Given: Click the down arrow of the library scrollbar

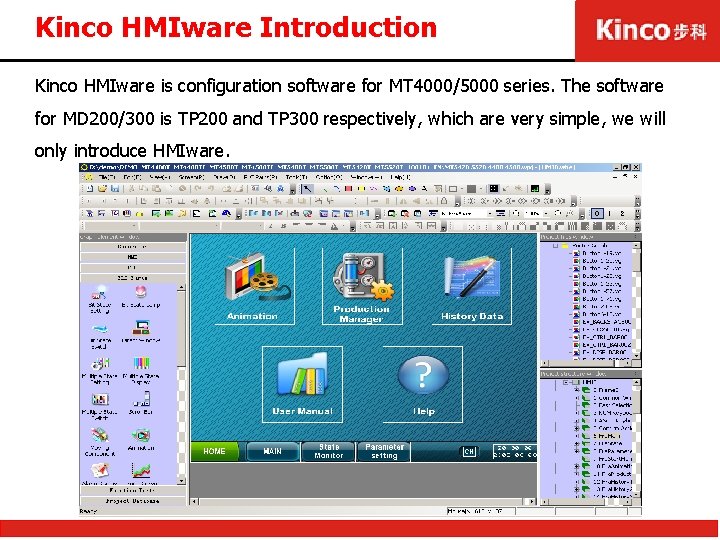Looking at the screenshot, I should coord(181,481).
